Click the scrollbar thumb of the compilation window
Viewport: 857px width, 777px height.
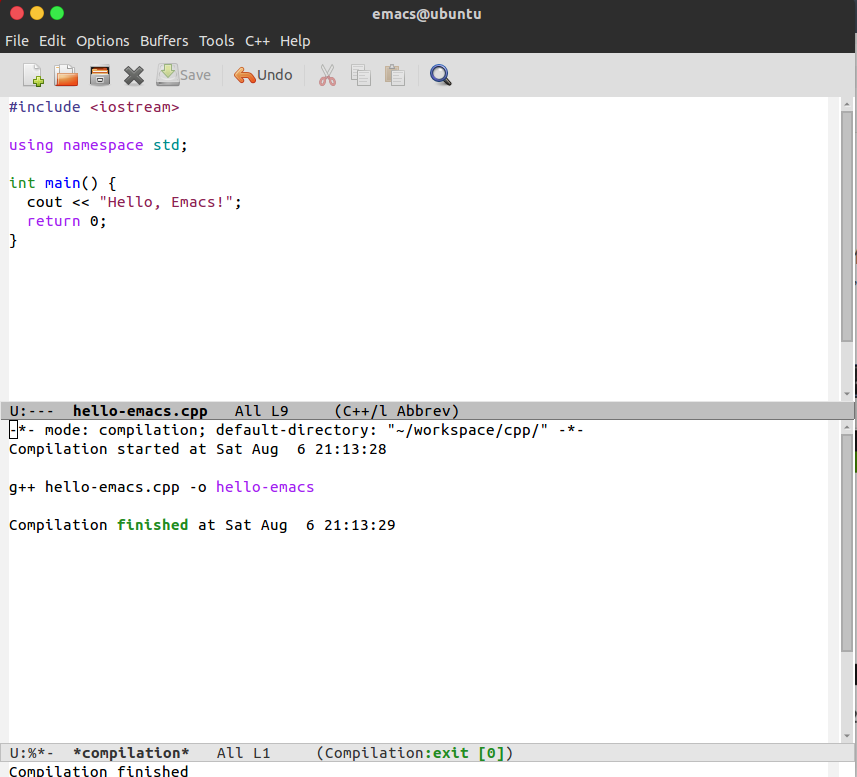click(x=847, y=543)
